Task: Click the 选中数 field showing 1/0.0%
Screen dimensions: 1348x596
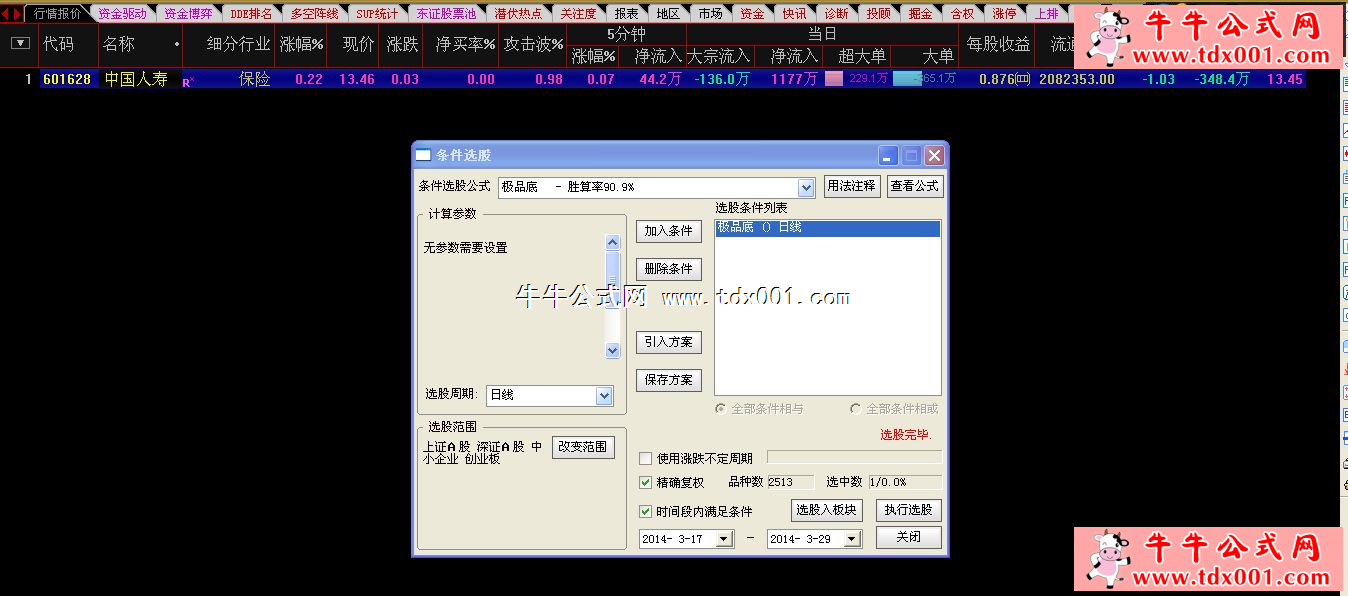Action: (905, 482)
